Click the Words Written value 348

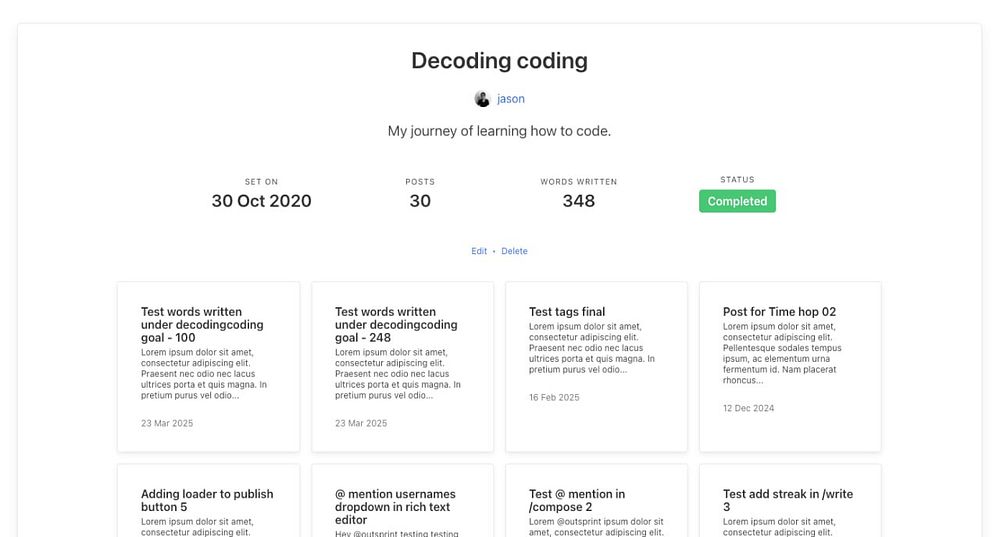pyautogui.click(x=578, y=201)
